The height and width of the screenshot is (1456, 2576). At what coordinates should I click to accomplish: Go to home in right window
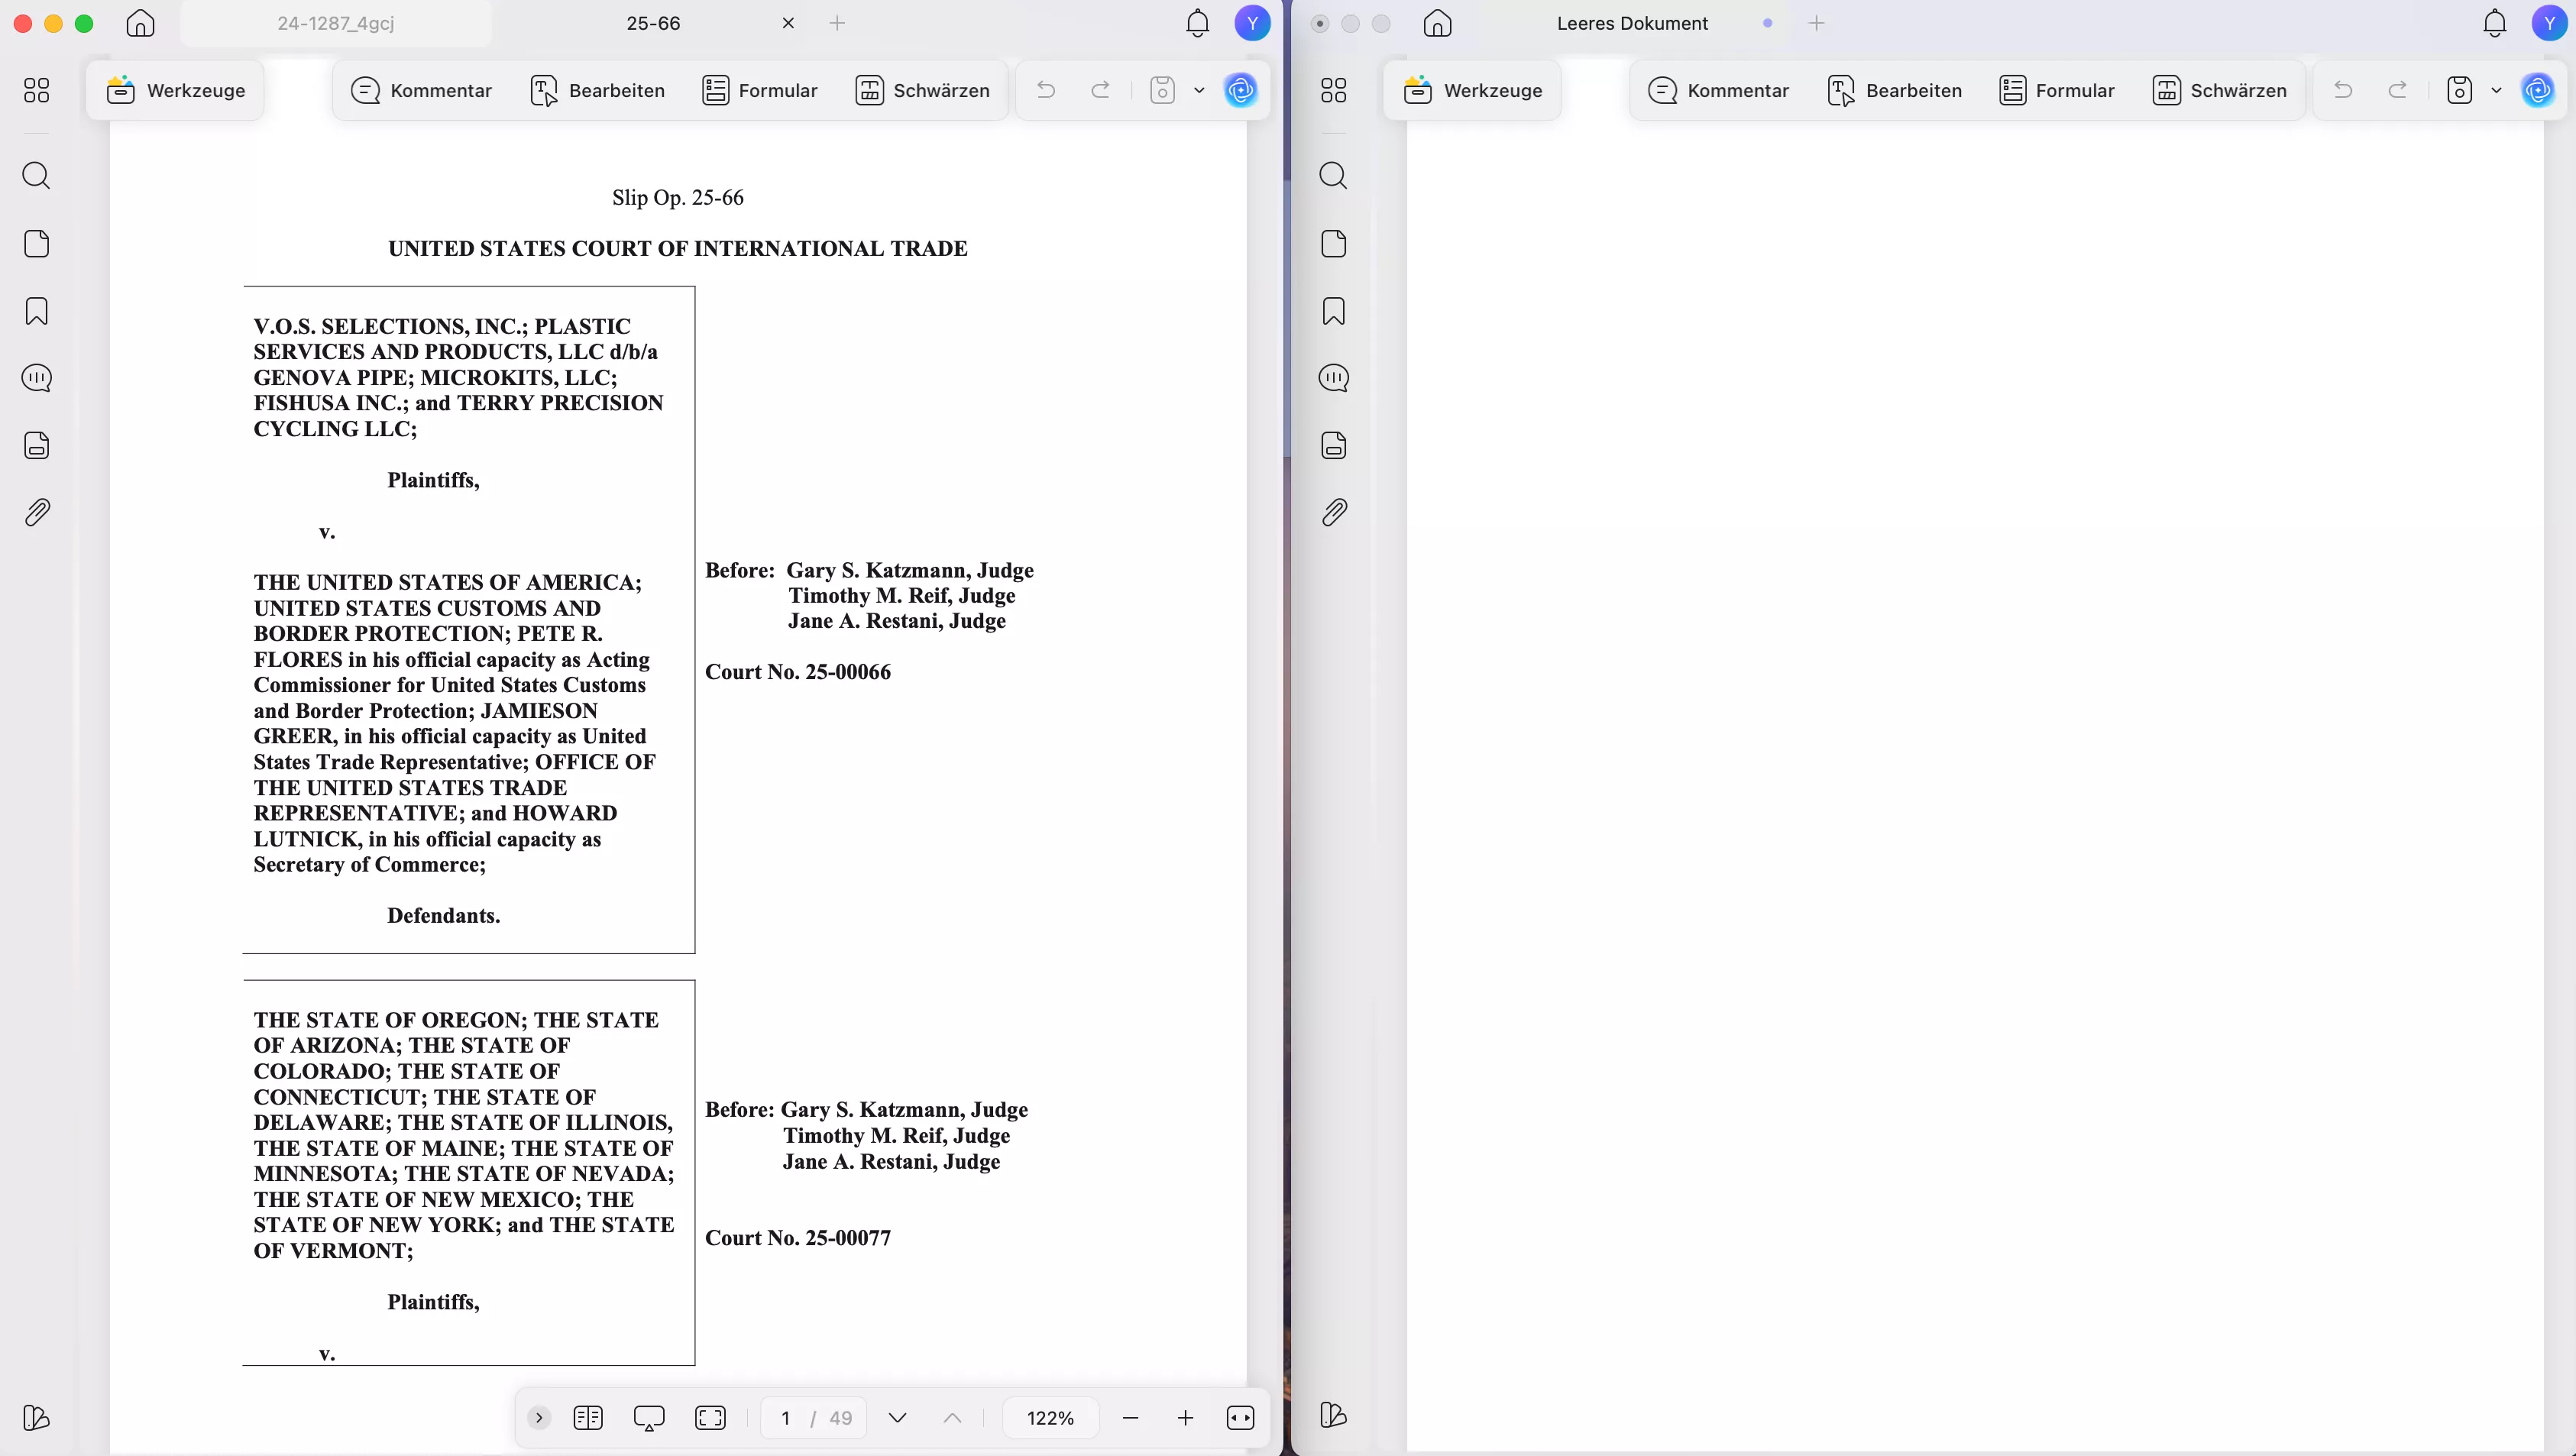(1437, 23)
